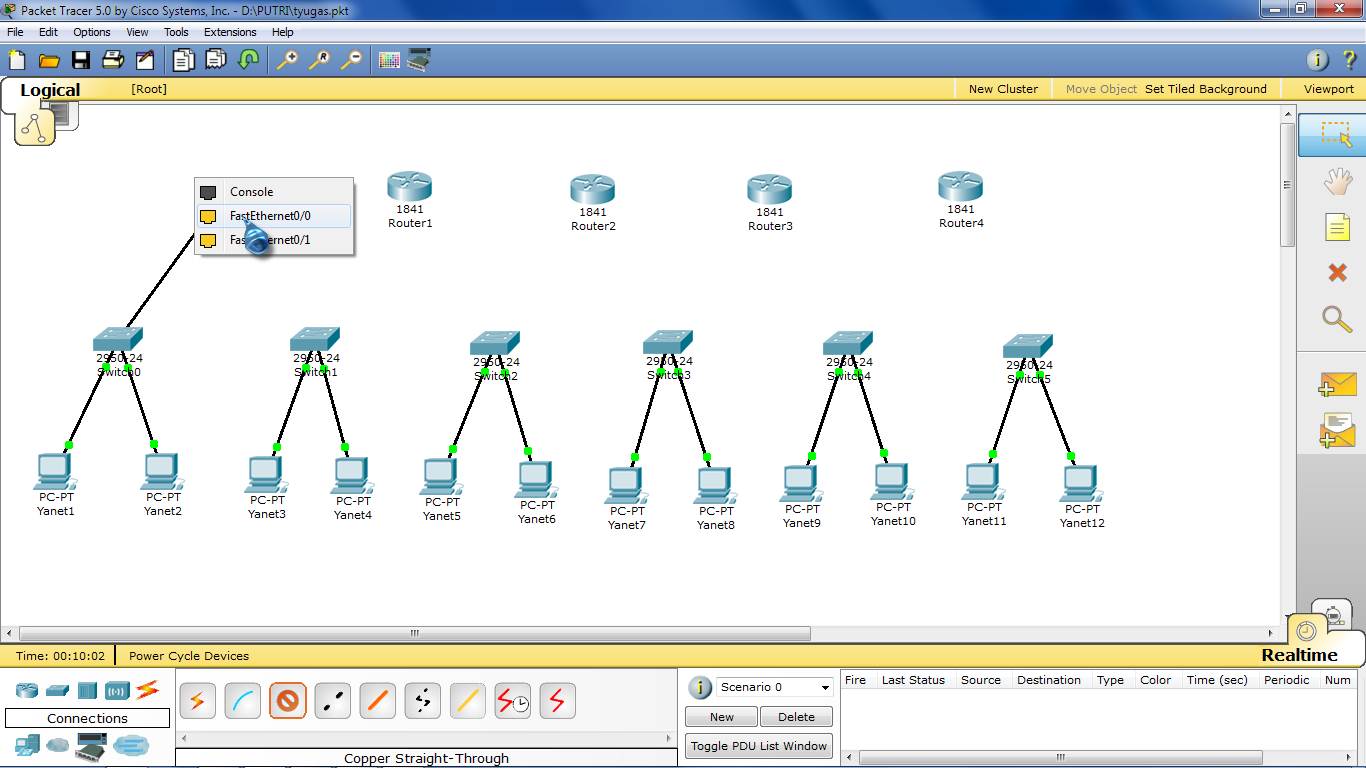The height and width of the screenshot is (768, 1366).
Task: Select the Custom Made Devices category
Action: point(91,746)
